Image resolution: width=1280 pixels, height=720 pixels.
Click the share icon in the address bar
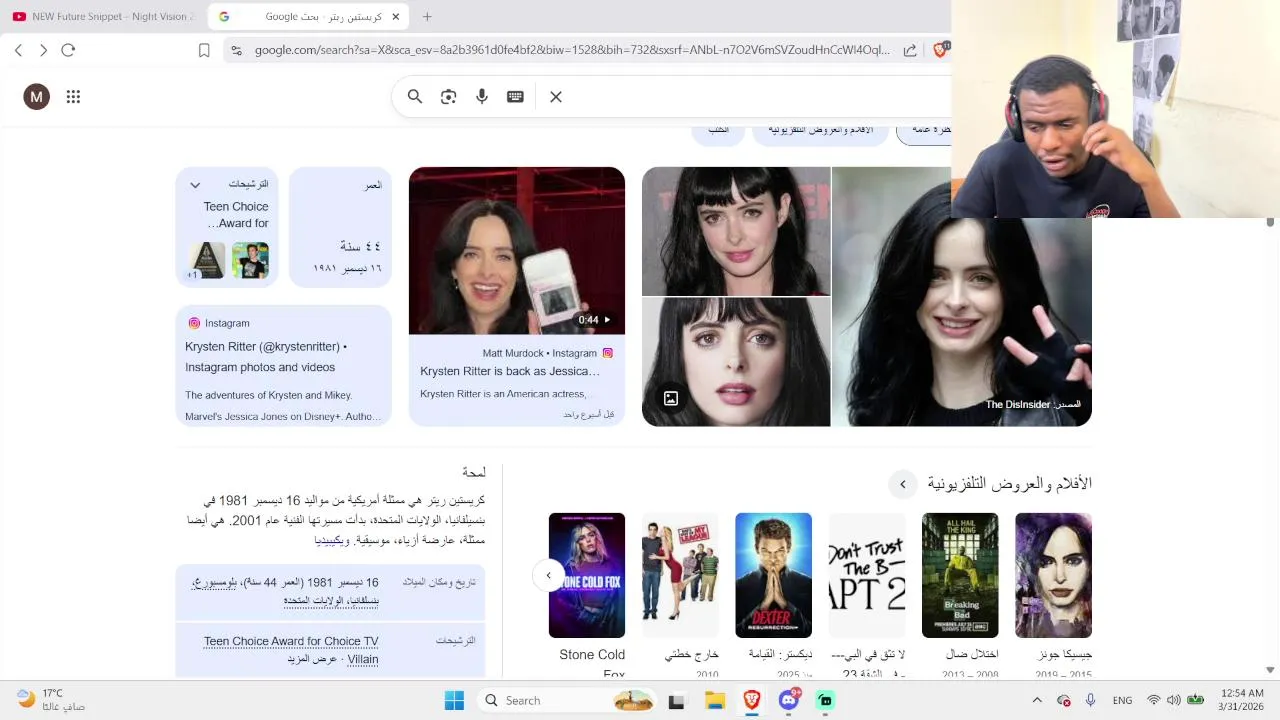[910, 50]
